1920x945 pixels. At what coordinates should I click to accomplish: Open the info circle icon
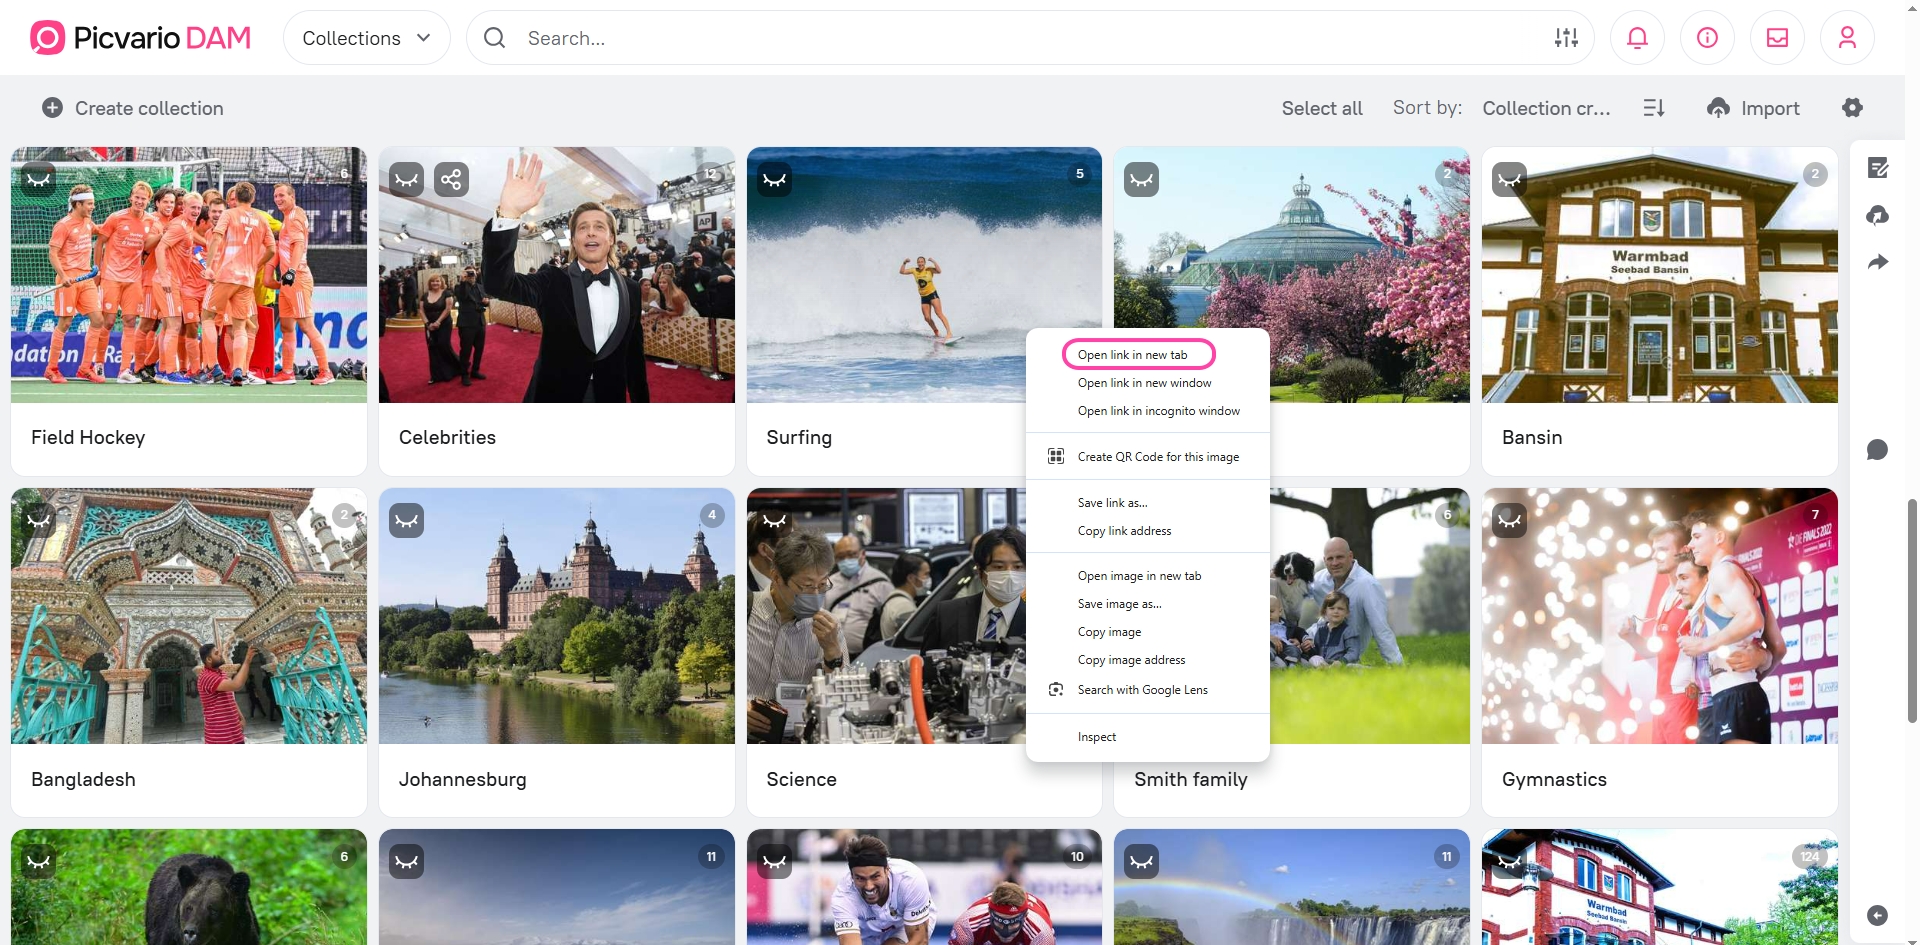click(1707, 38)
